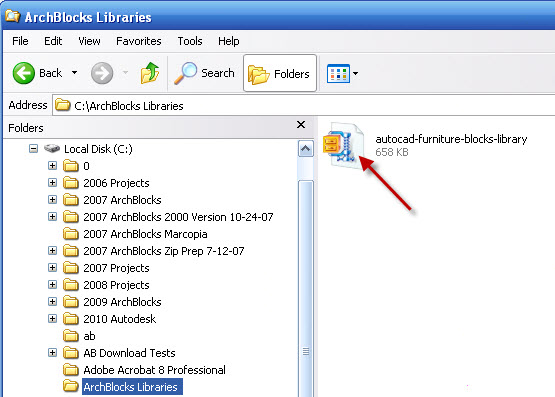Click the 658 KB file size text
Viewport: 555px width, 397px height.
pyautogui.click(x=392, y=152)
